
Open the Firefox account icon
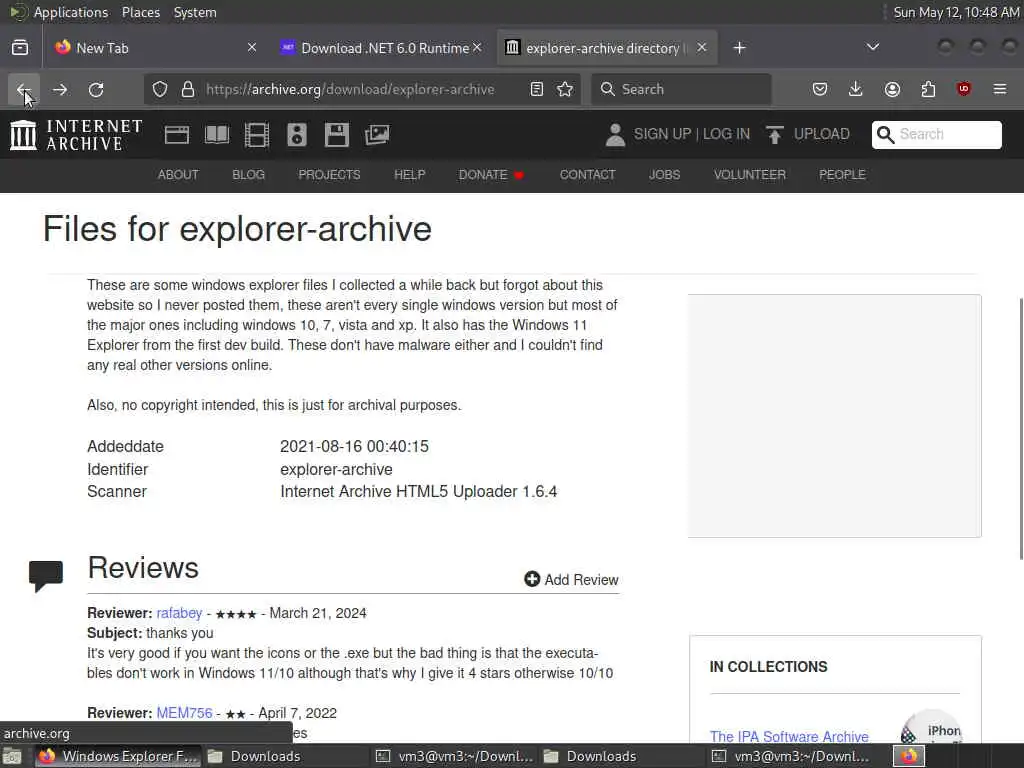892,89
